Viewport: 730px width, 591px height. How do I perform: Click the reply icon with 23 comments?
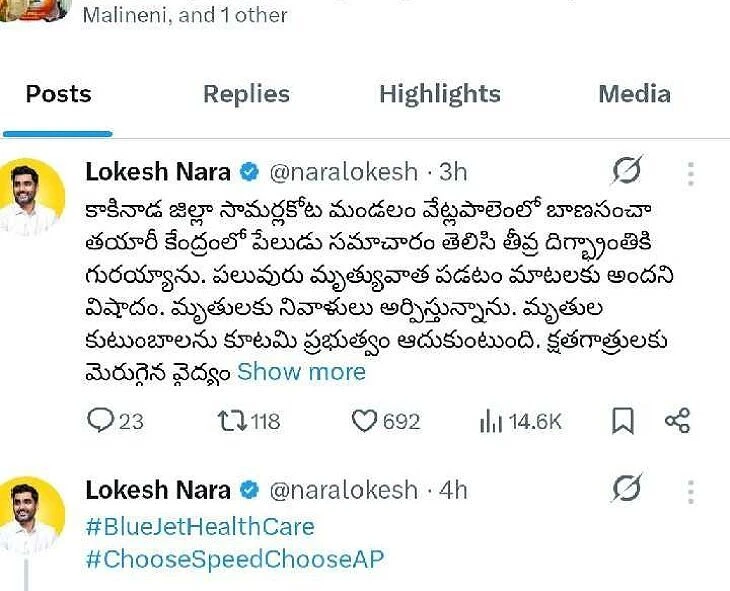102,421
